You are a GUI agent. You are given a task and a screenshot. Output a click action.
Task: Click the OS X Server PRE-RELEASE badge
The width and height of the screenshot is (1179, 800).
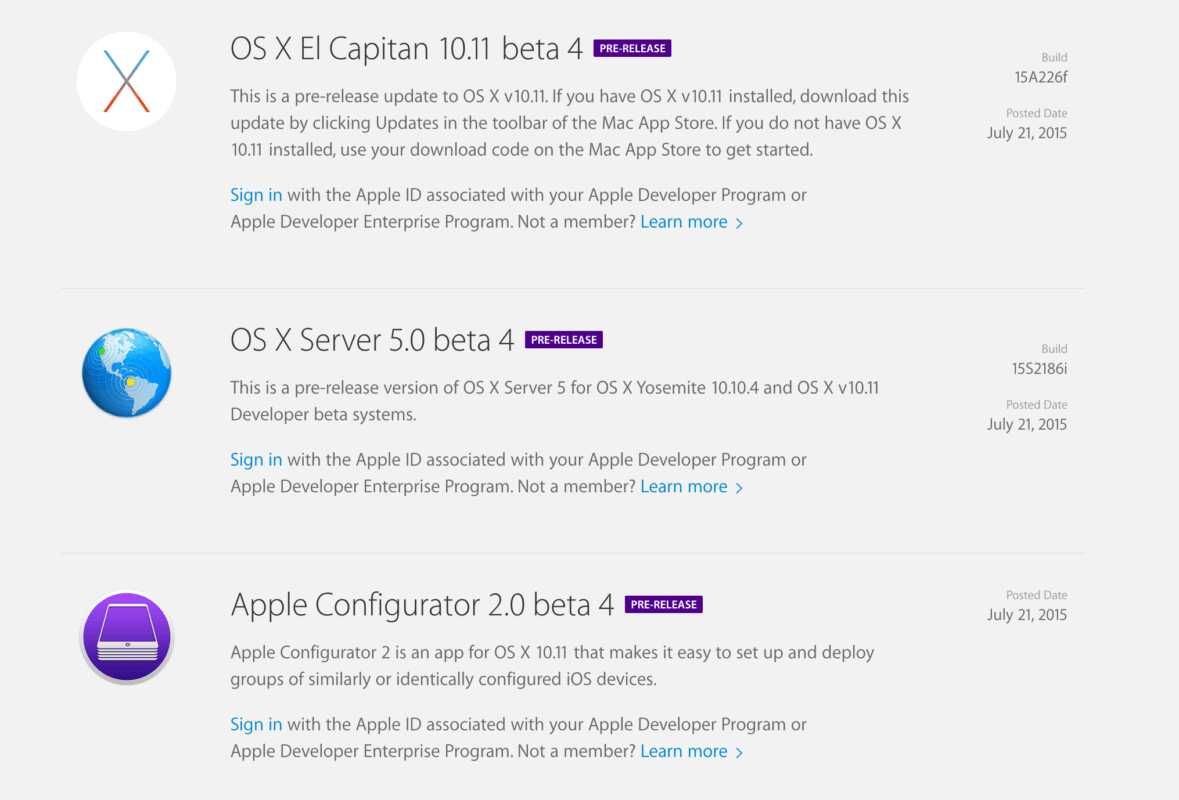563,340
